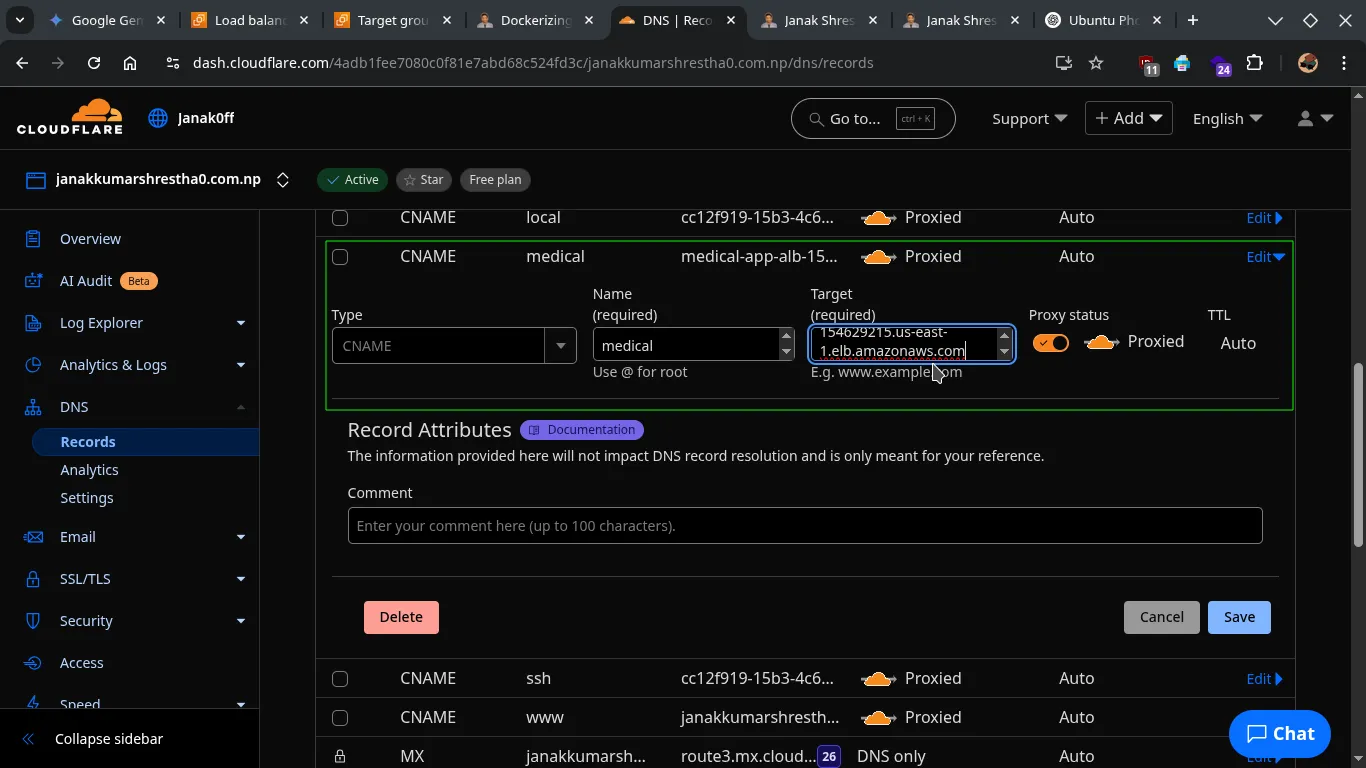Click the Security shield icon
This screenshot has height=768, width=1366.
point(33,621)
